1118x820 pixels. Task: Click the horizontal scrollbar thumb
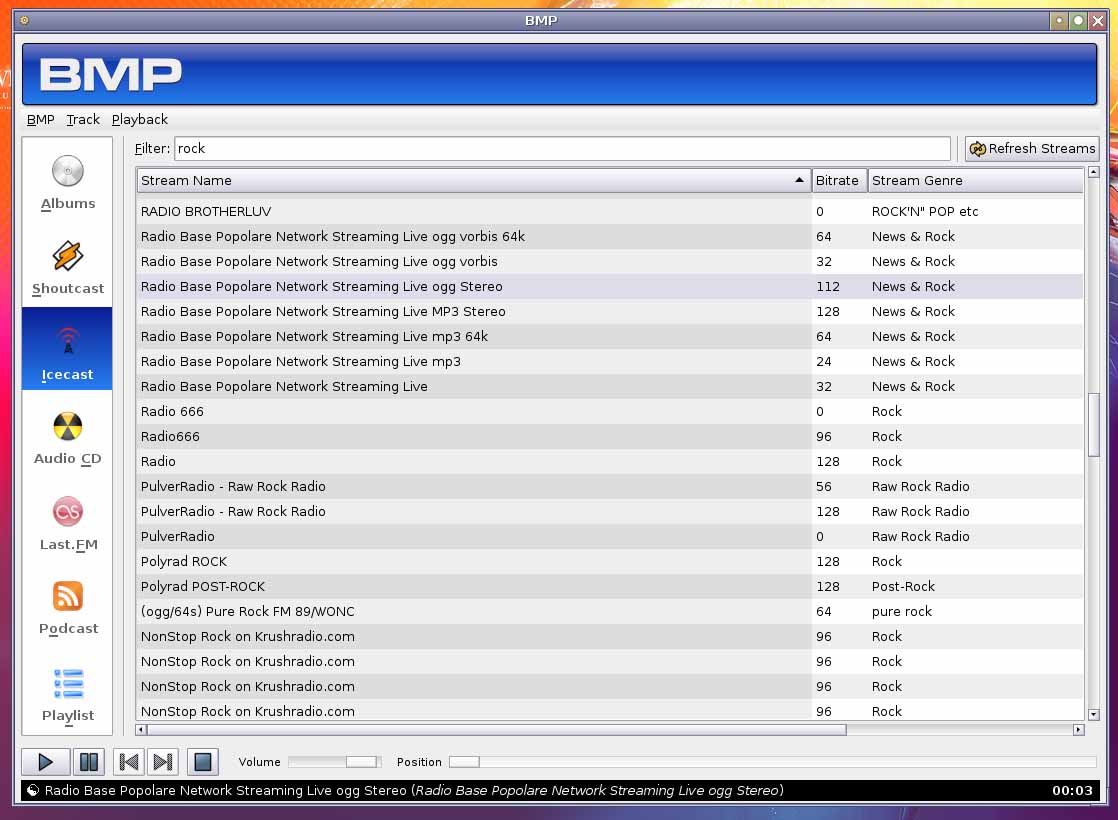(x=496, y=729)
